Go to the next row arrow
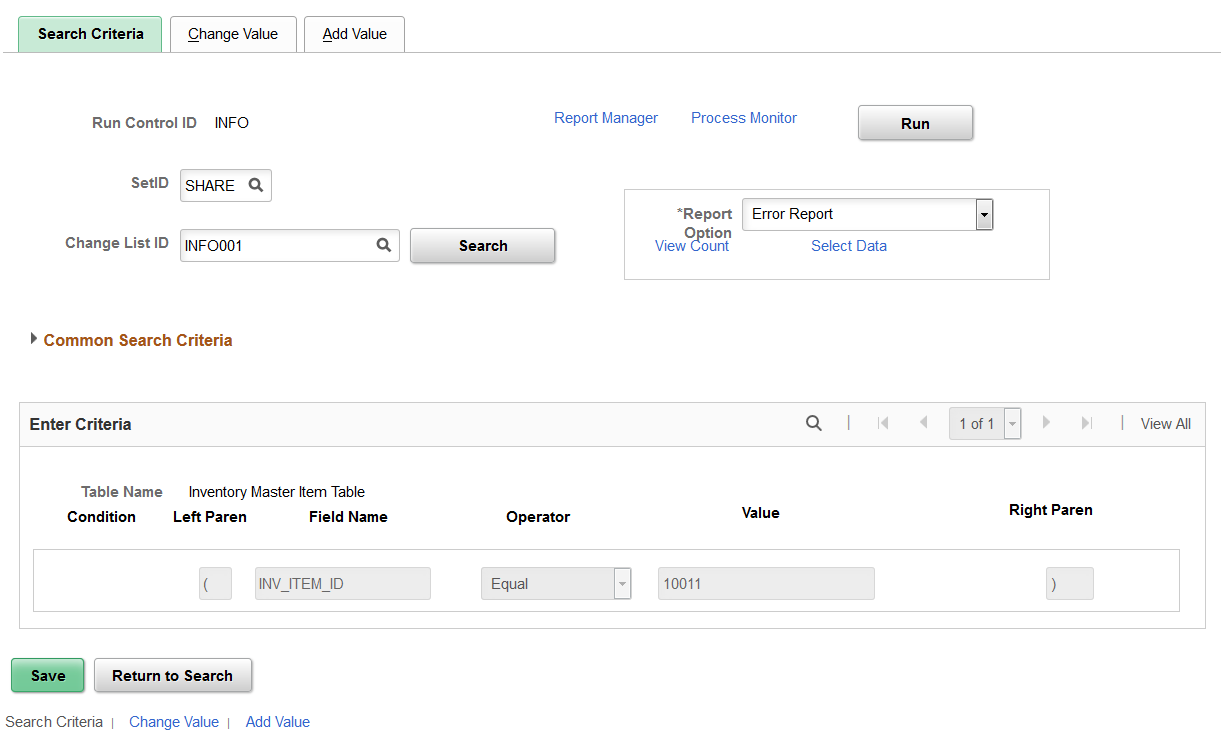The height and width of the screenshot is (734, 1221). pos(1047,423)
